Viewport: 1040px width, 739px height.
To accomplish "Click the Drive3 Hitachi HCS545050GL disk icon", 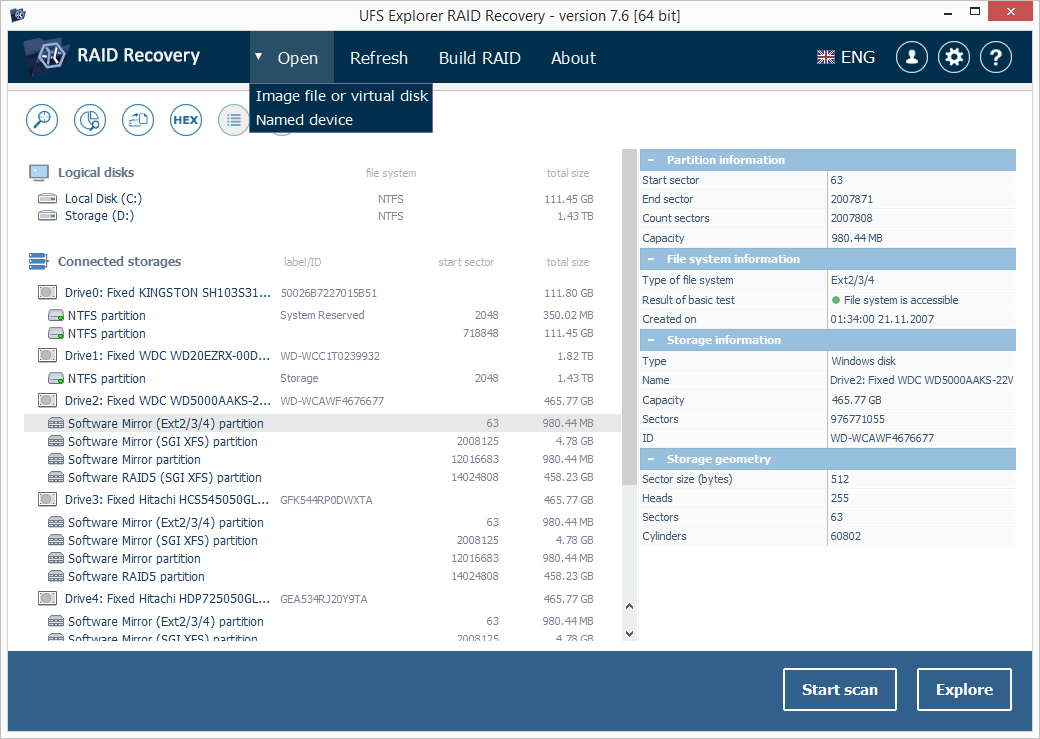I will tap(47, 500).
